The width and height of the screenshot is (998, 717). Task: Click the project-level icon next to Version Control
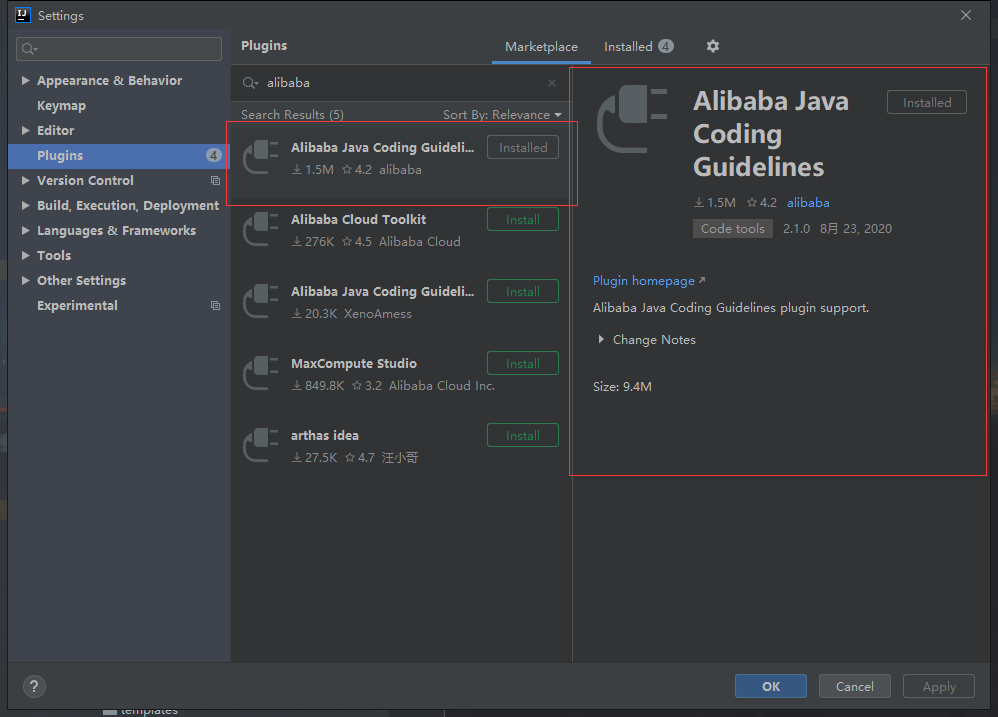tap(215, 181)
